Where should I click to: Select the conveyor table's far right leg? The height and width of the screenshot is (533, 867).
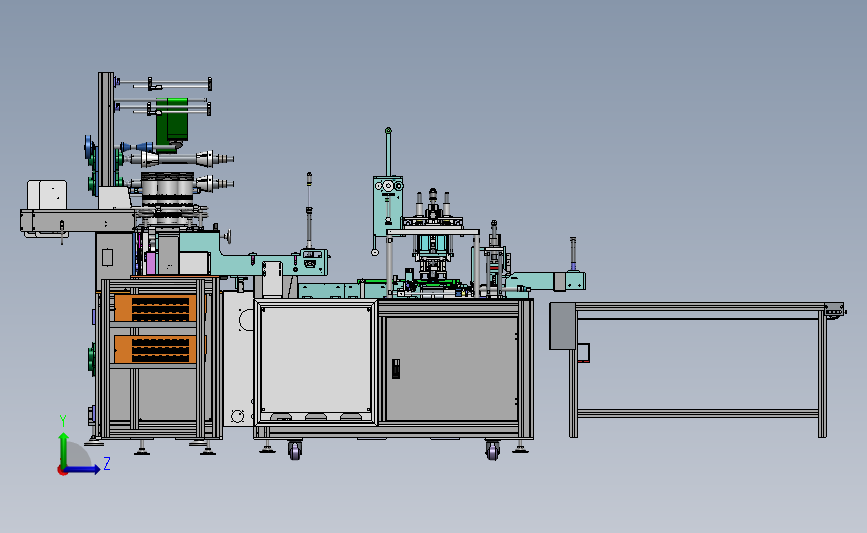[823, 374]
